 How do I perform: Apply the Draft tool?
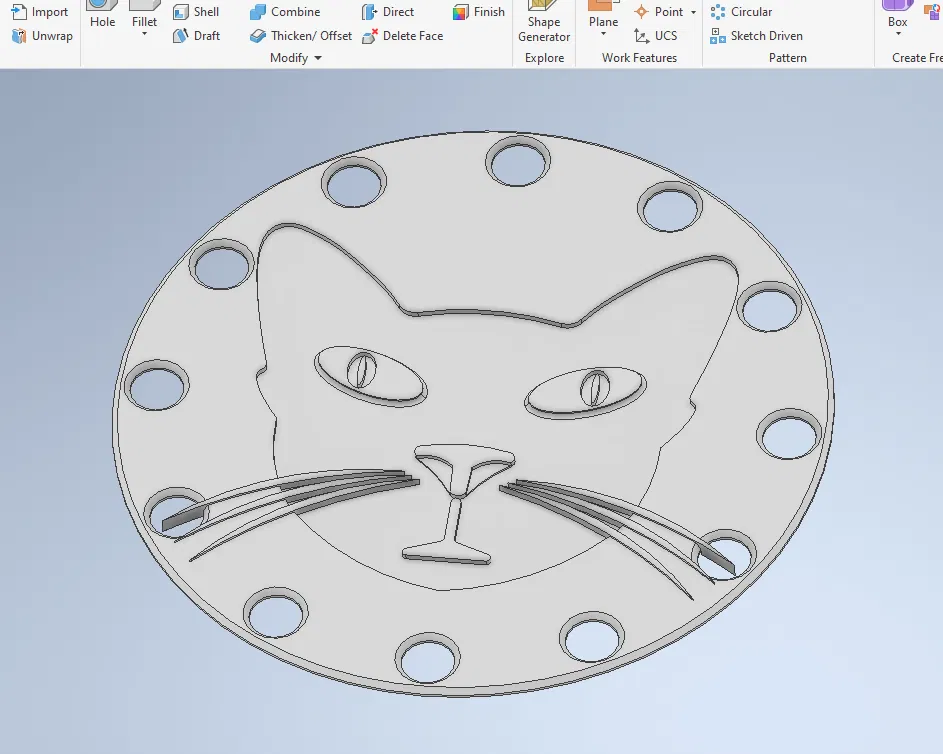[x=196, y=36]
